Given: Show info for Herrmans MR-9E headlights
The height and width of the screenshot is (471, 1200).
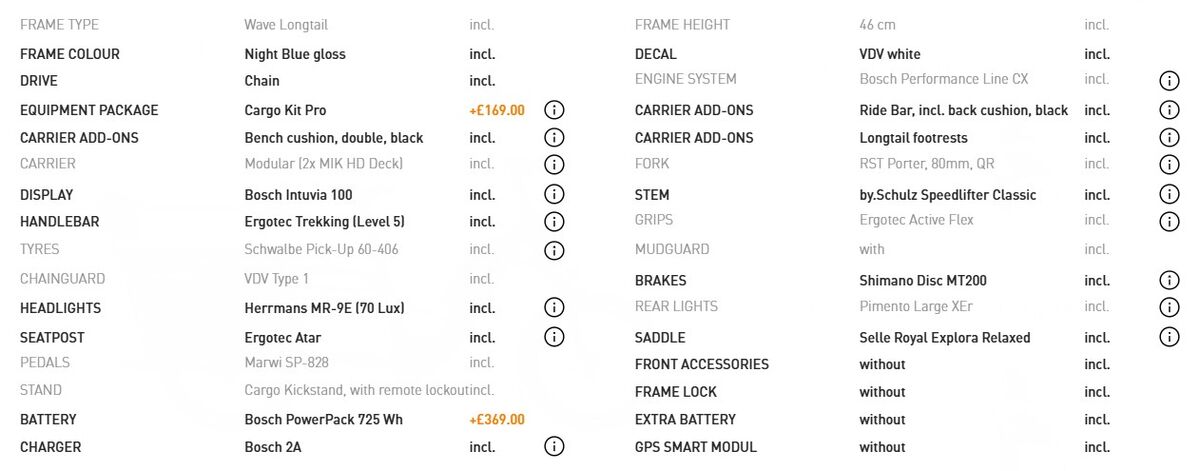Looking at the screenshot, I should (x=554, y=308).
